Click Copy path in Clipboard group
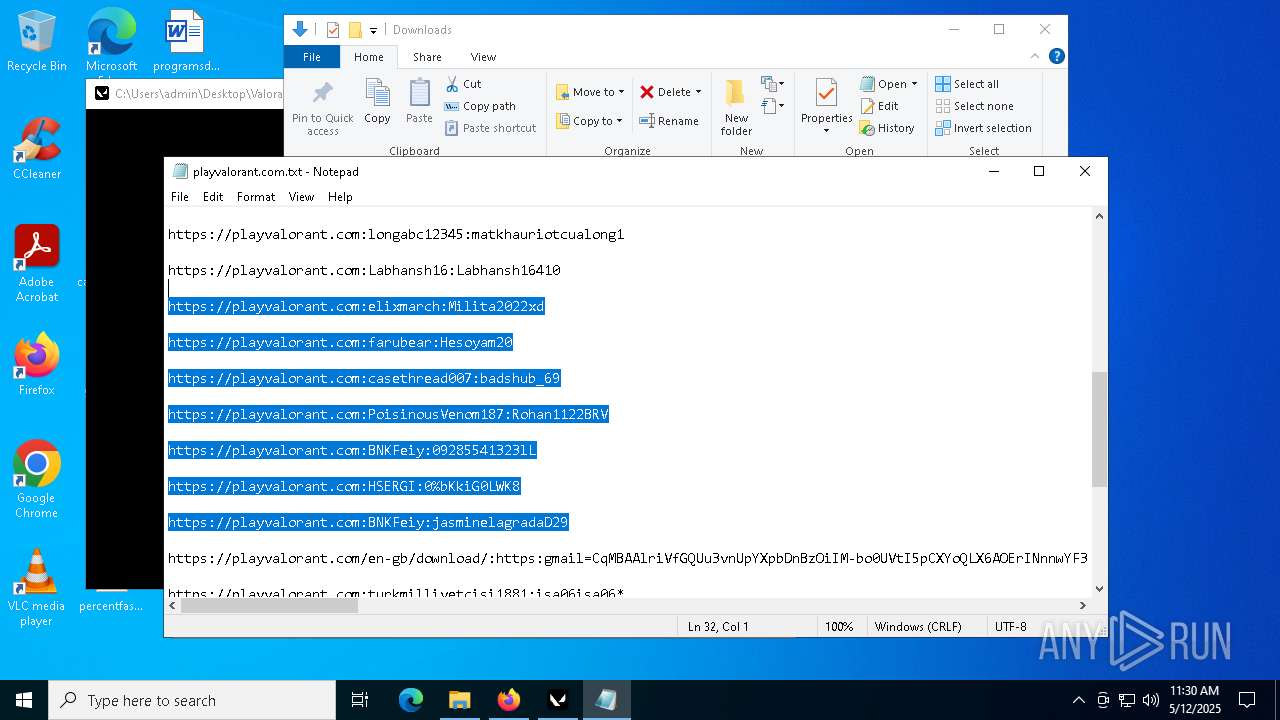1280x720 pixels. coord(480,106)
